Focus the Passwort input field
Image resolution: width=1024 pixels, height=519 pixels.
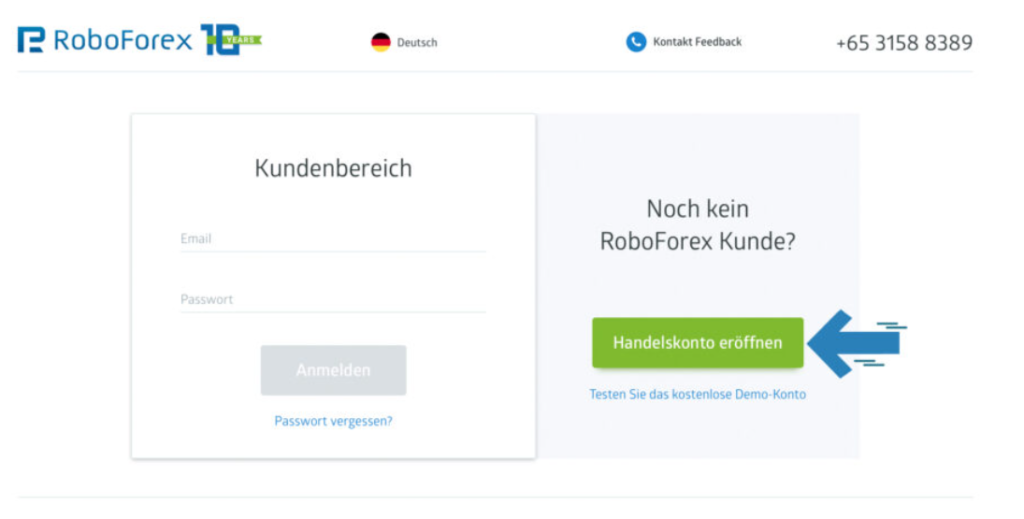coord(333,299)
